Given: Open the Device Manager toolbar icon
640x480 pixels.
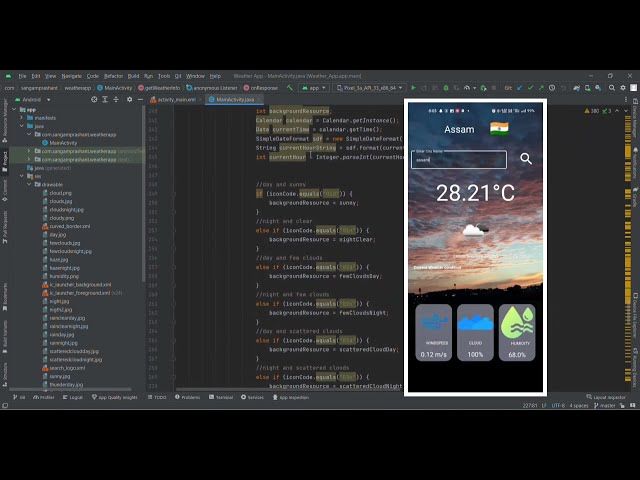Looking at the screenshot, I should point(587,88).
